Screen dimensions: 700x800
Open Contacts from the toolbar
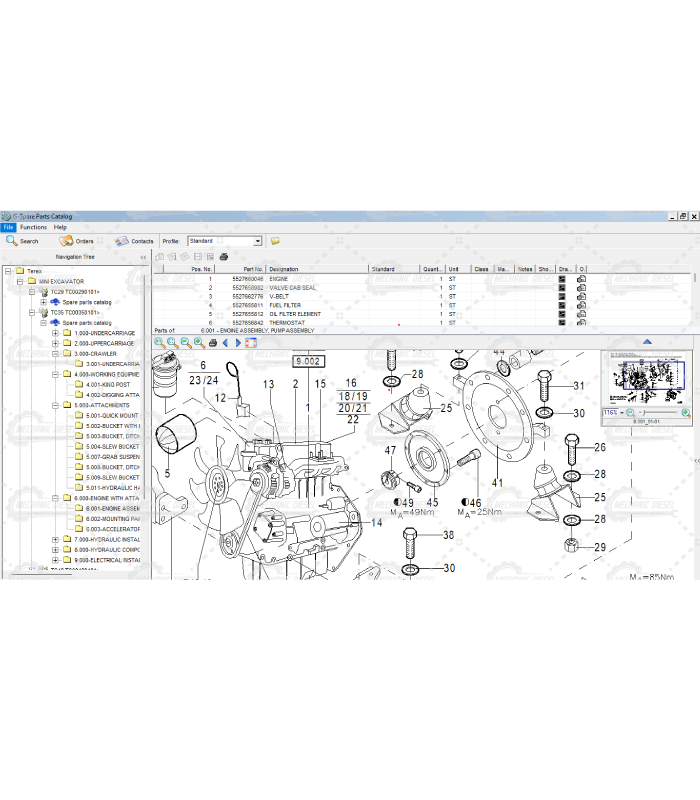[134, 241]
